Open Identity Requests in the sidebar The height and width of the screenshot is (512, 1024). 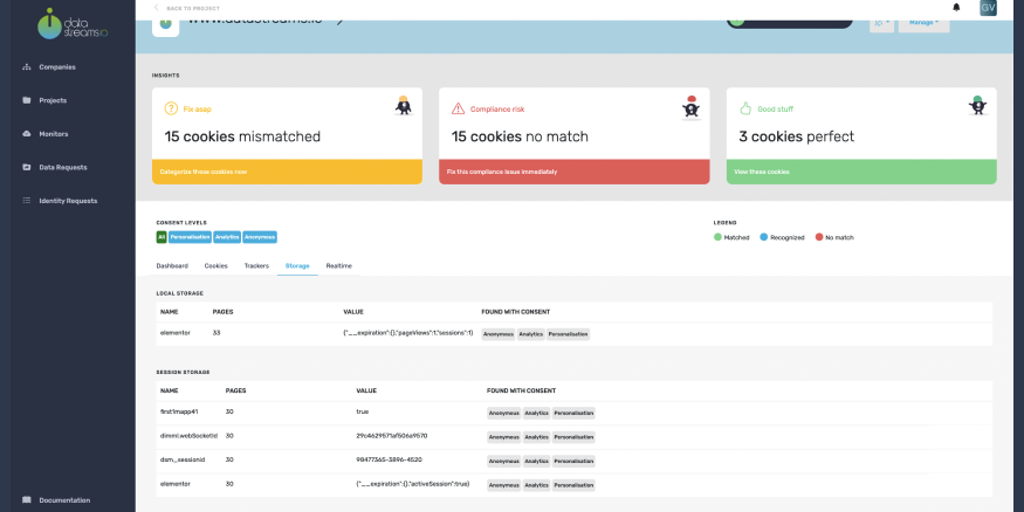pos(68,200)
